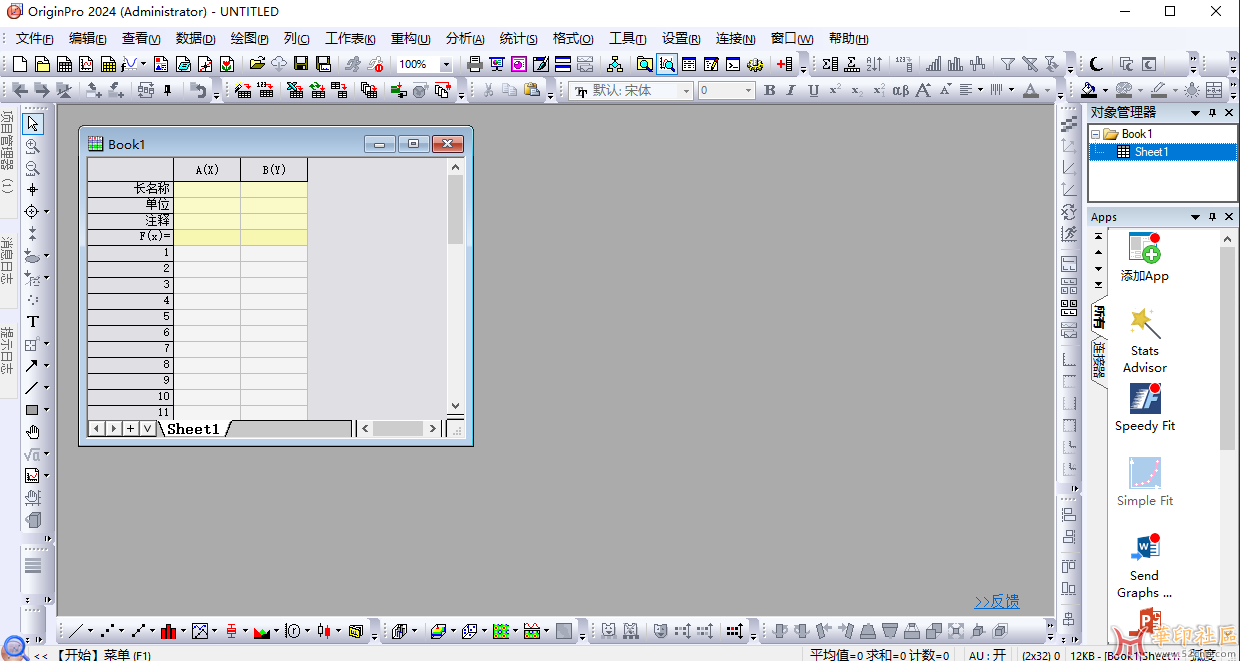Image resolution: width=1240 pixels, height=661 pixels.
Task: Toggle the pin icon in second toolbar
Action: pos(167,91)
